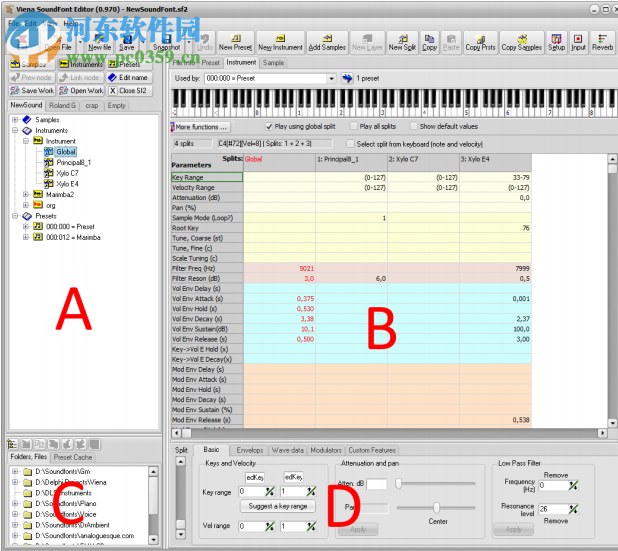Screen dimensions: 618x551
Task: Click the Pan slider above Center
Action: point(436,508)
